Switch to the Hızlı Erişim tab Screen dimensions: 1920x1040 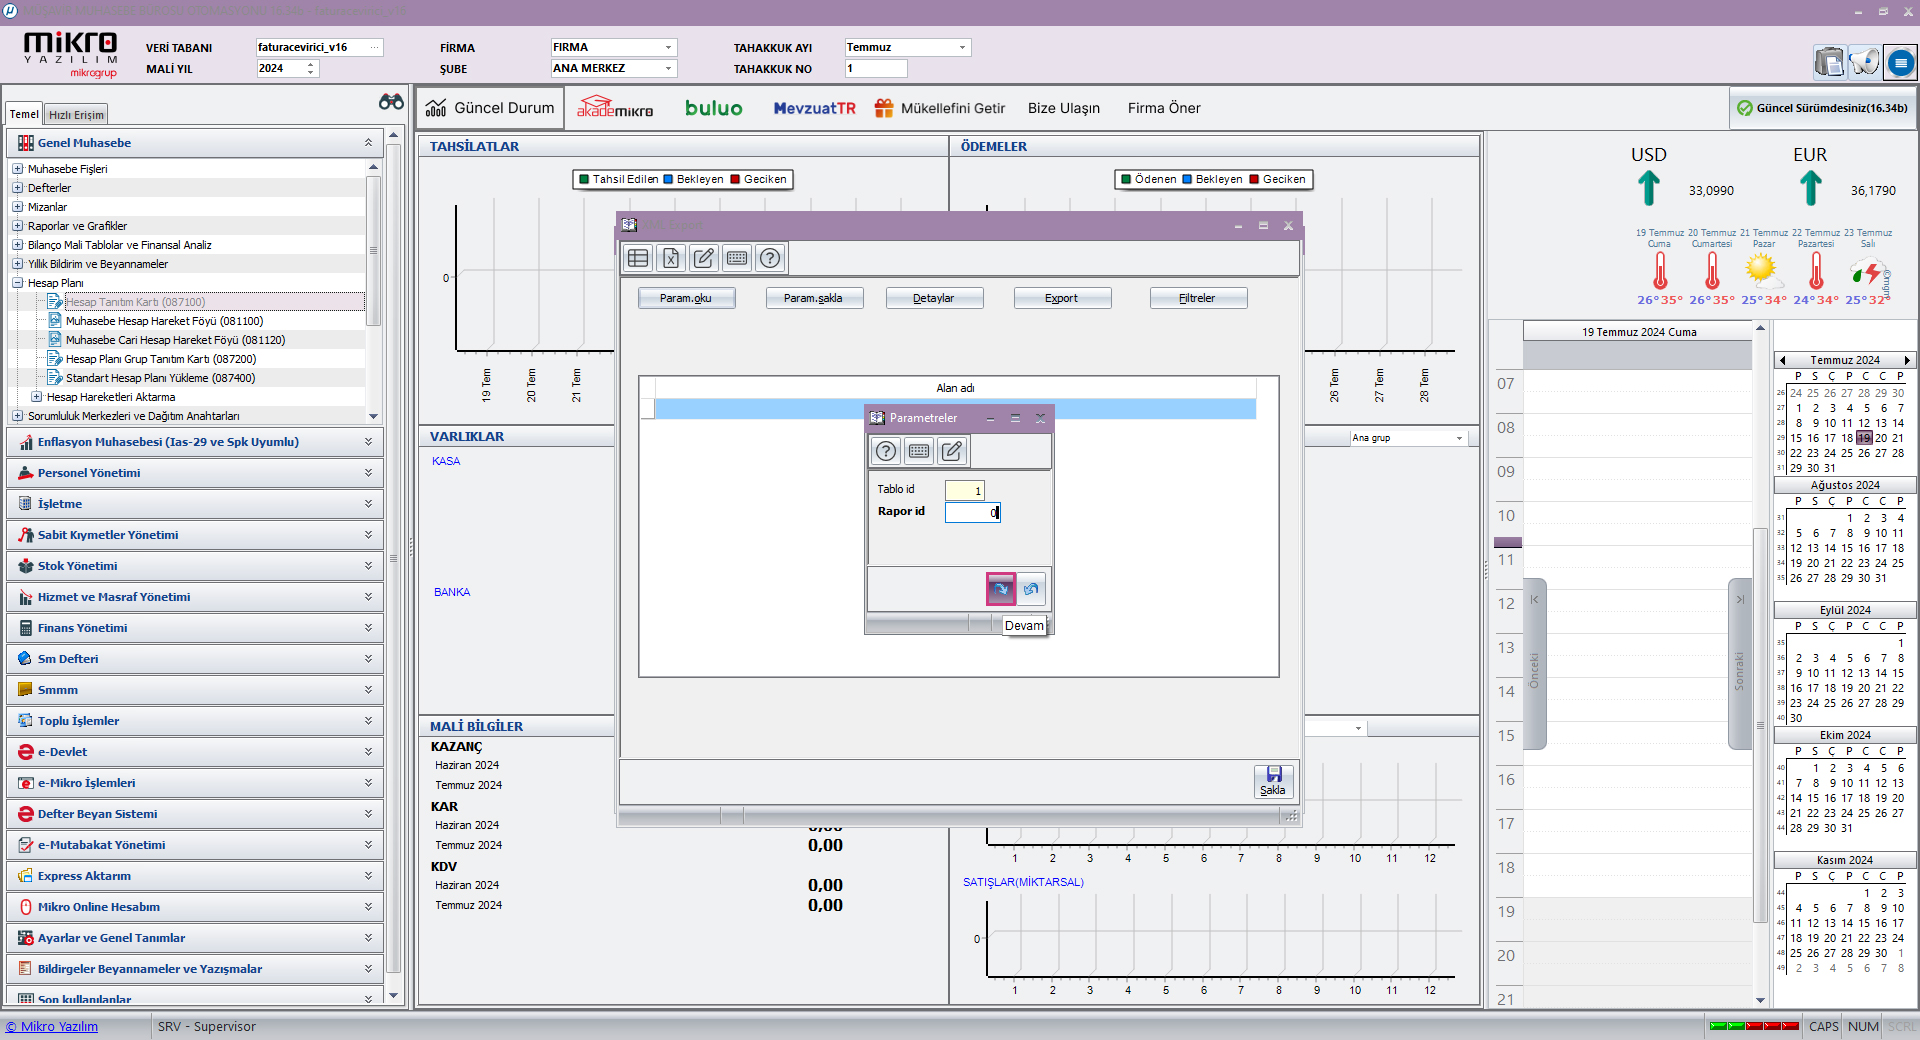(x=76, y=115)
